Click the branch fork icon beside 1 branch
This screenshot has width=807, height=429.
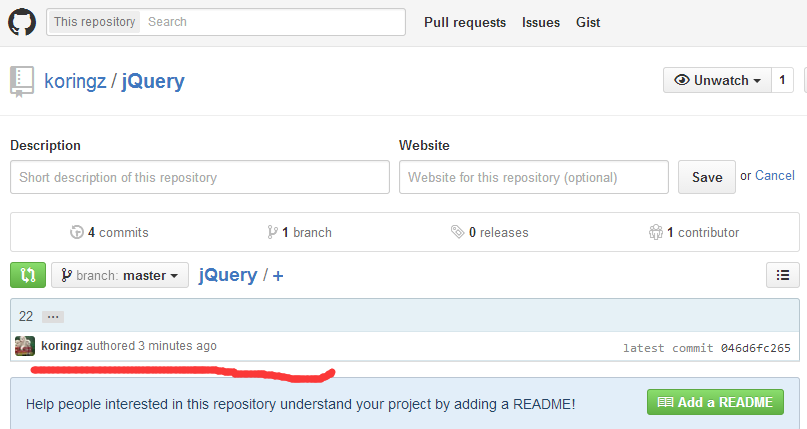[x=272, y=233]
